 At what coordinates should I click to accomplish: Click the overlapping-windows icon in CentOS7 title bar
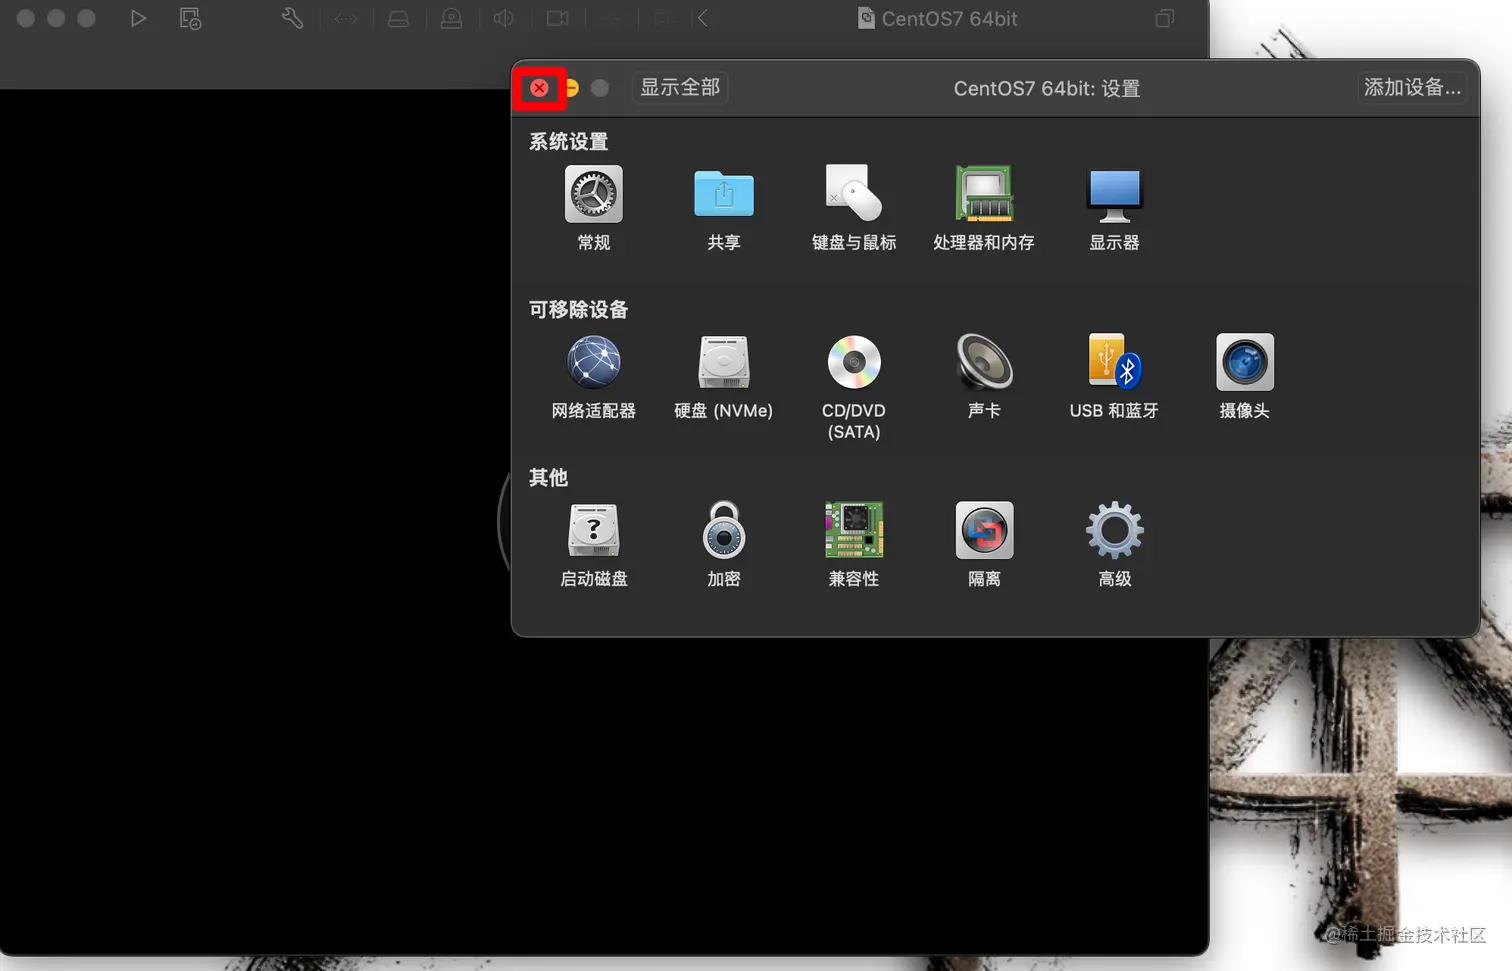(1165, 18)
